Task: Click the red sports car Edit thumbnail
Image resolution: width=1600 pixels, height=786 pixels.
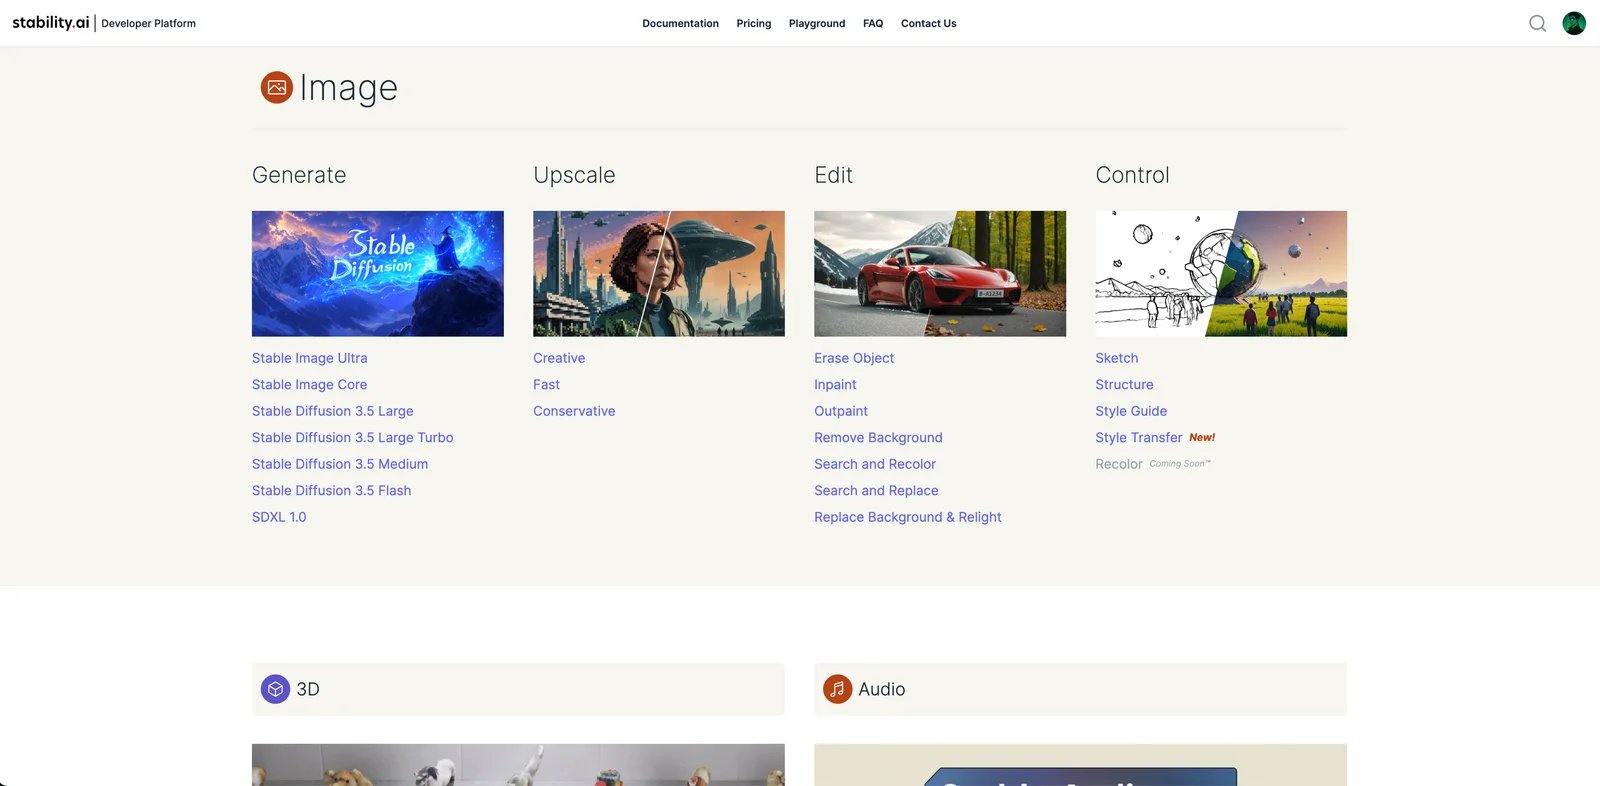Action: pyautogui.click(x=939, y=273)
